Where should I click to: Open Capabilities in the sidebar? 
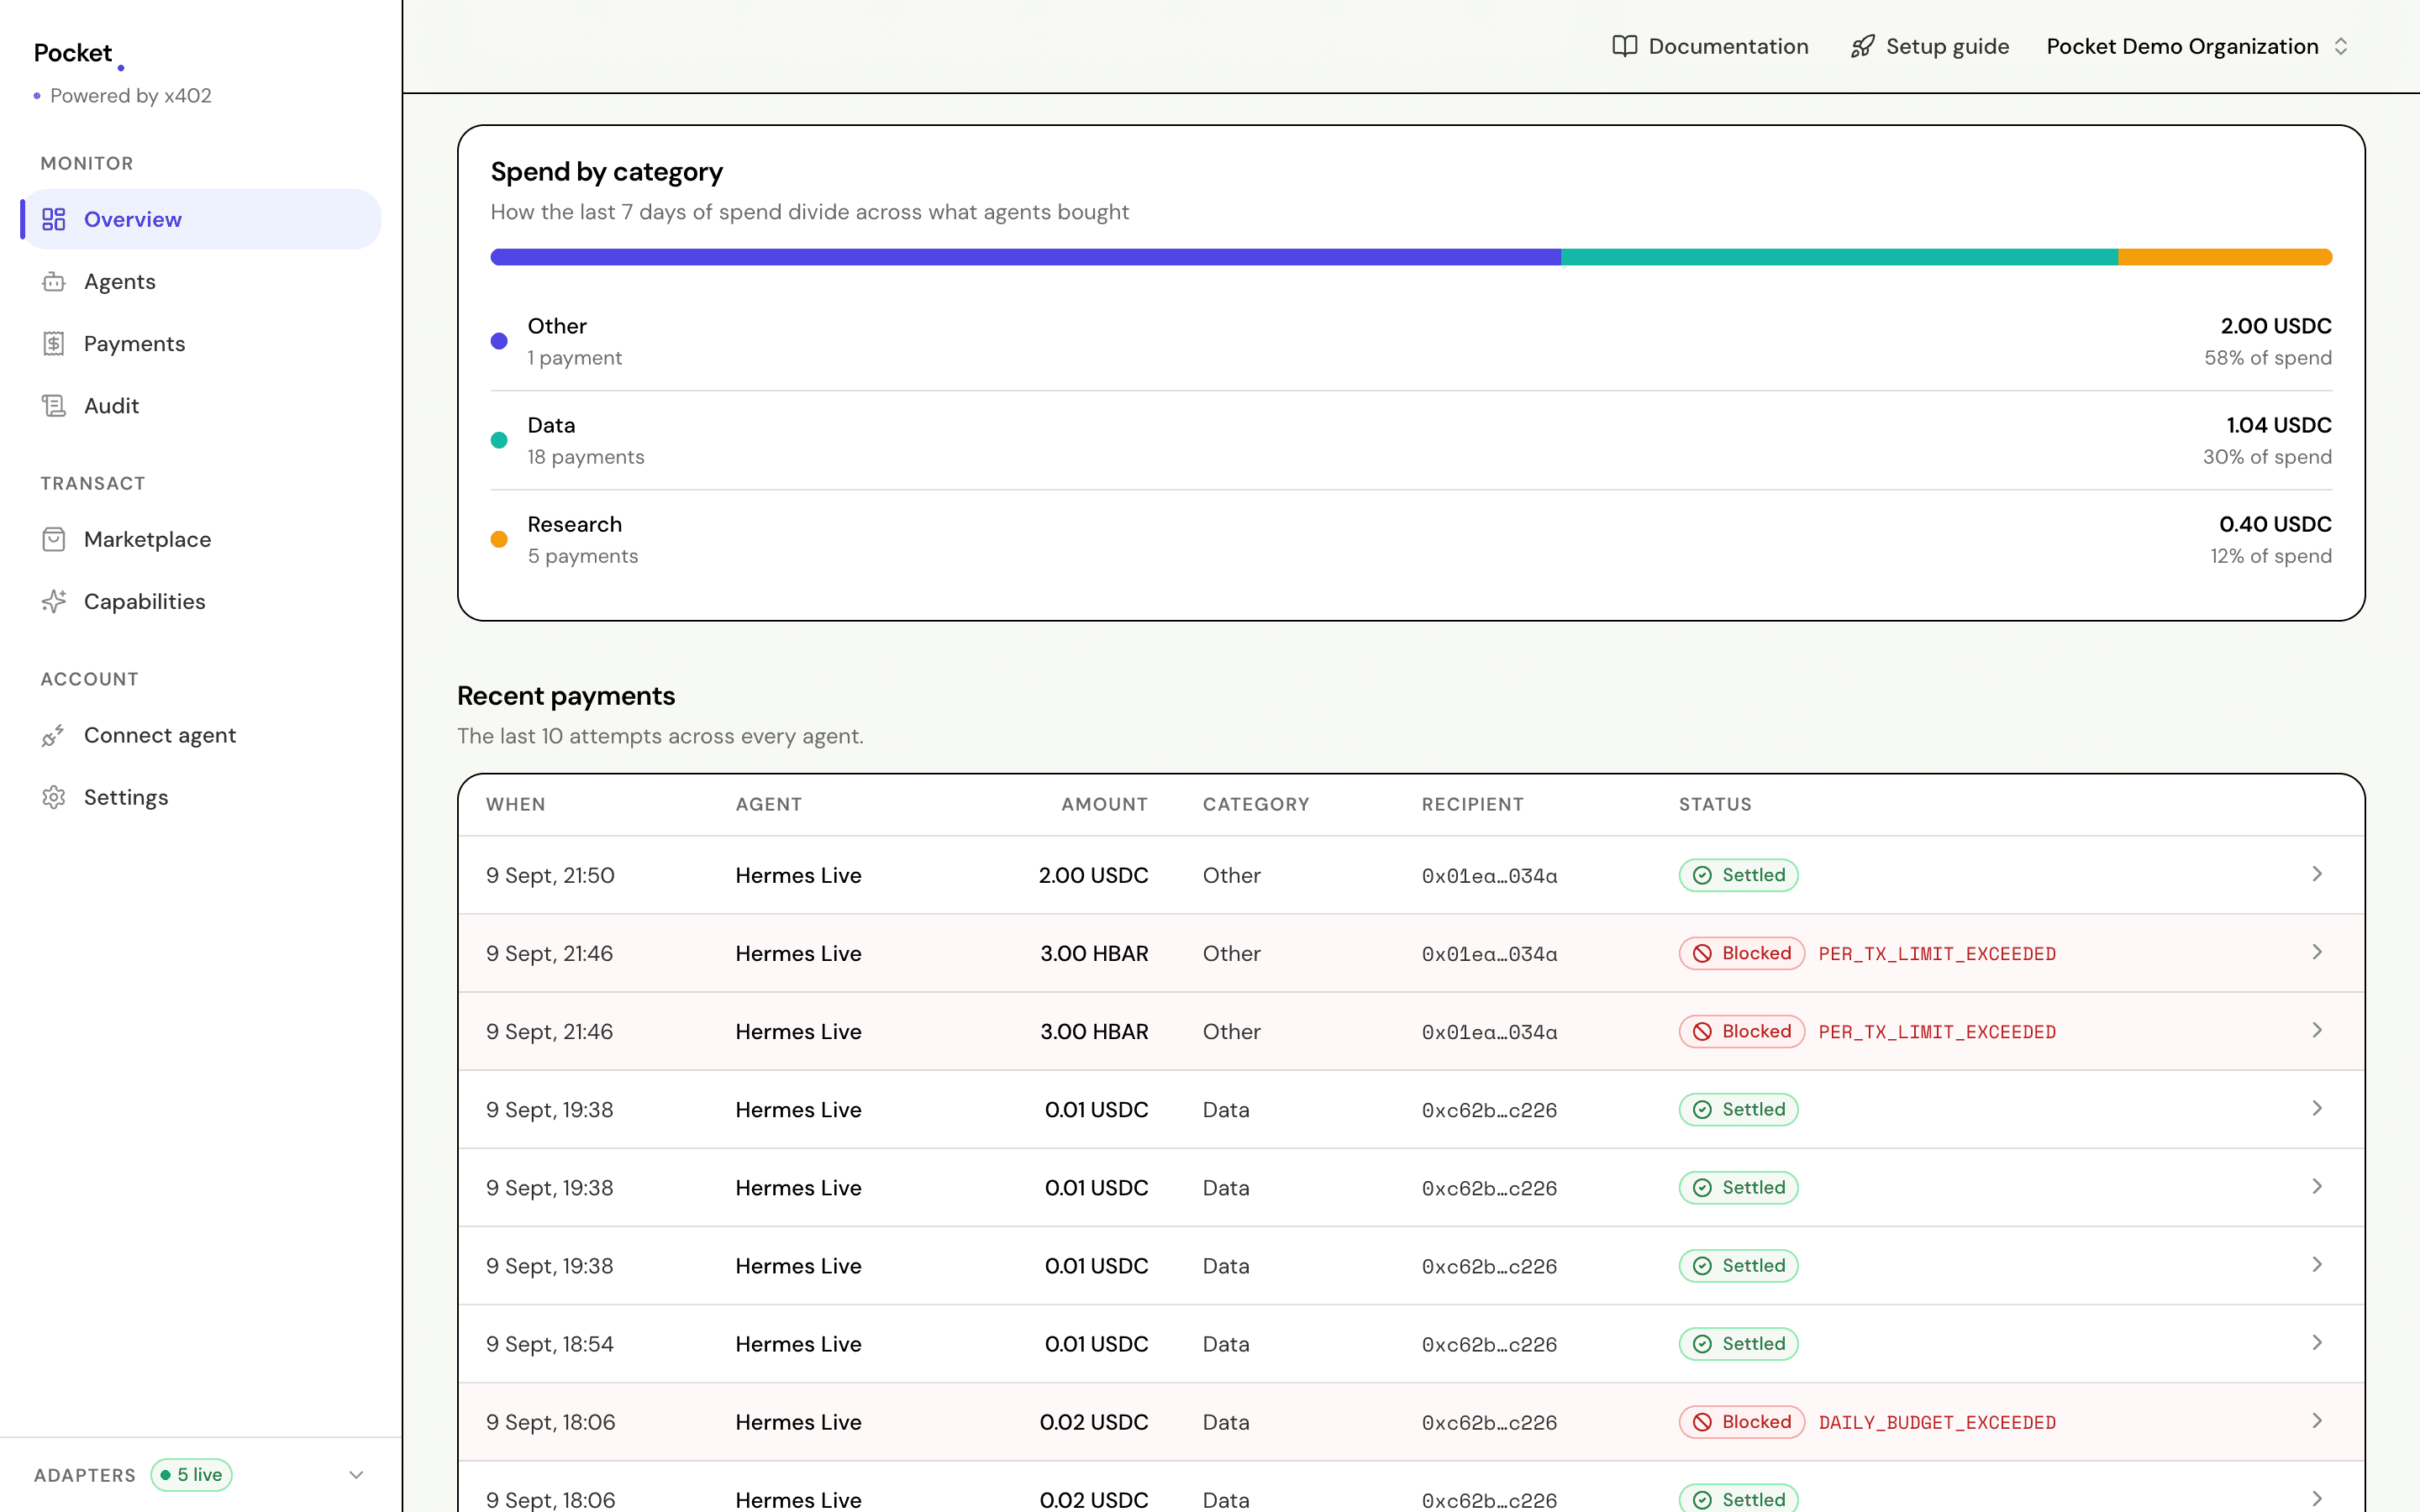coord(201,602)
